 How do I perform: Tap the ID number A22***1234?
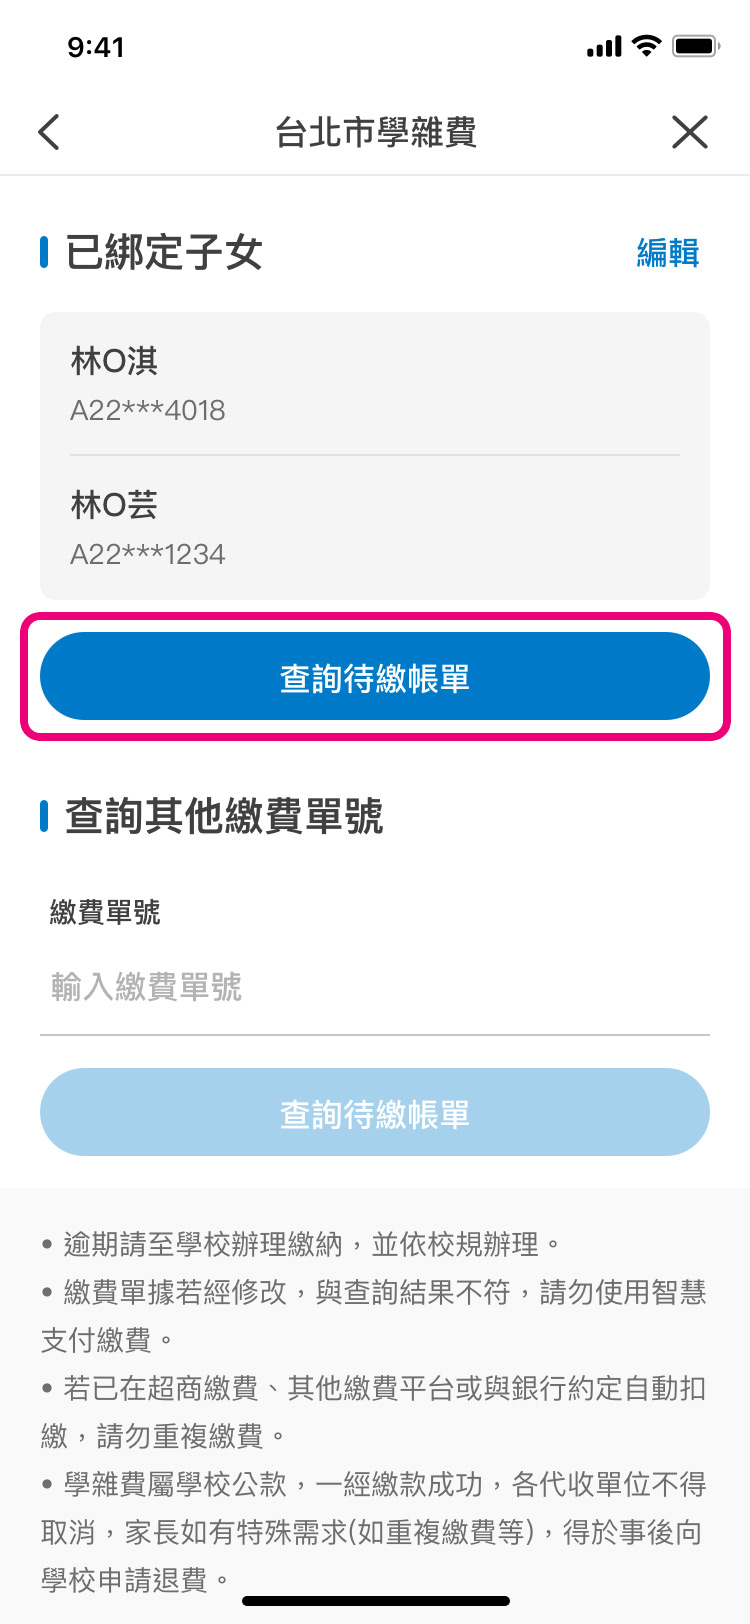(x=148, y=554)
